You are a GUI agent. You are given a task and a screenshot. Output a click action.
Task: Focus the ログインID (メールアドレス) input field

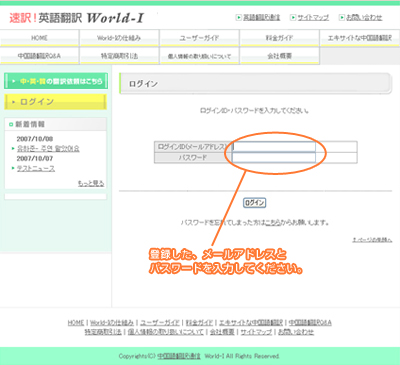coord(274,146)
